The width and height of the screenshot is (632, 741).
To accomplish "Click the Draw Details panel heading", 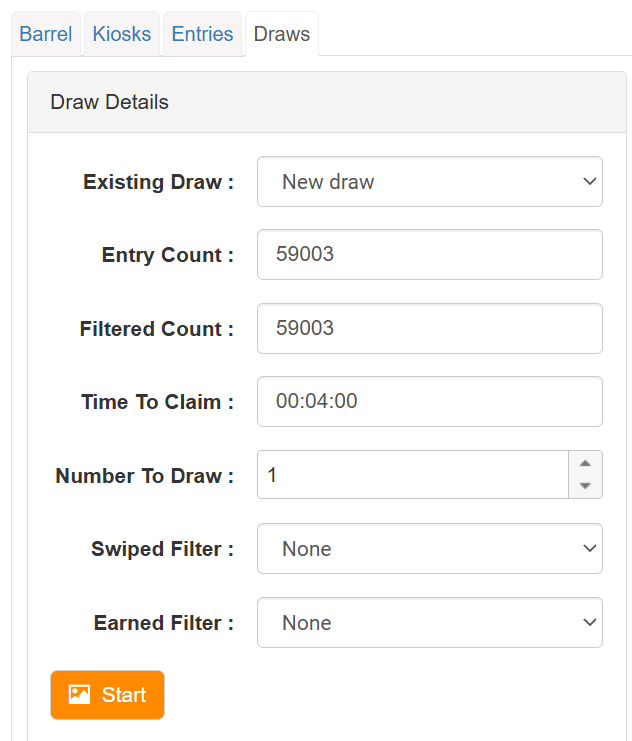I will click(110, 102).
